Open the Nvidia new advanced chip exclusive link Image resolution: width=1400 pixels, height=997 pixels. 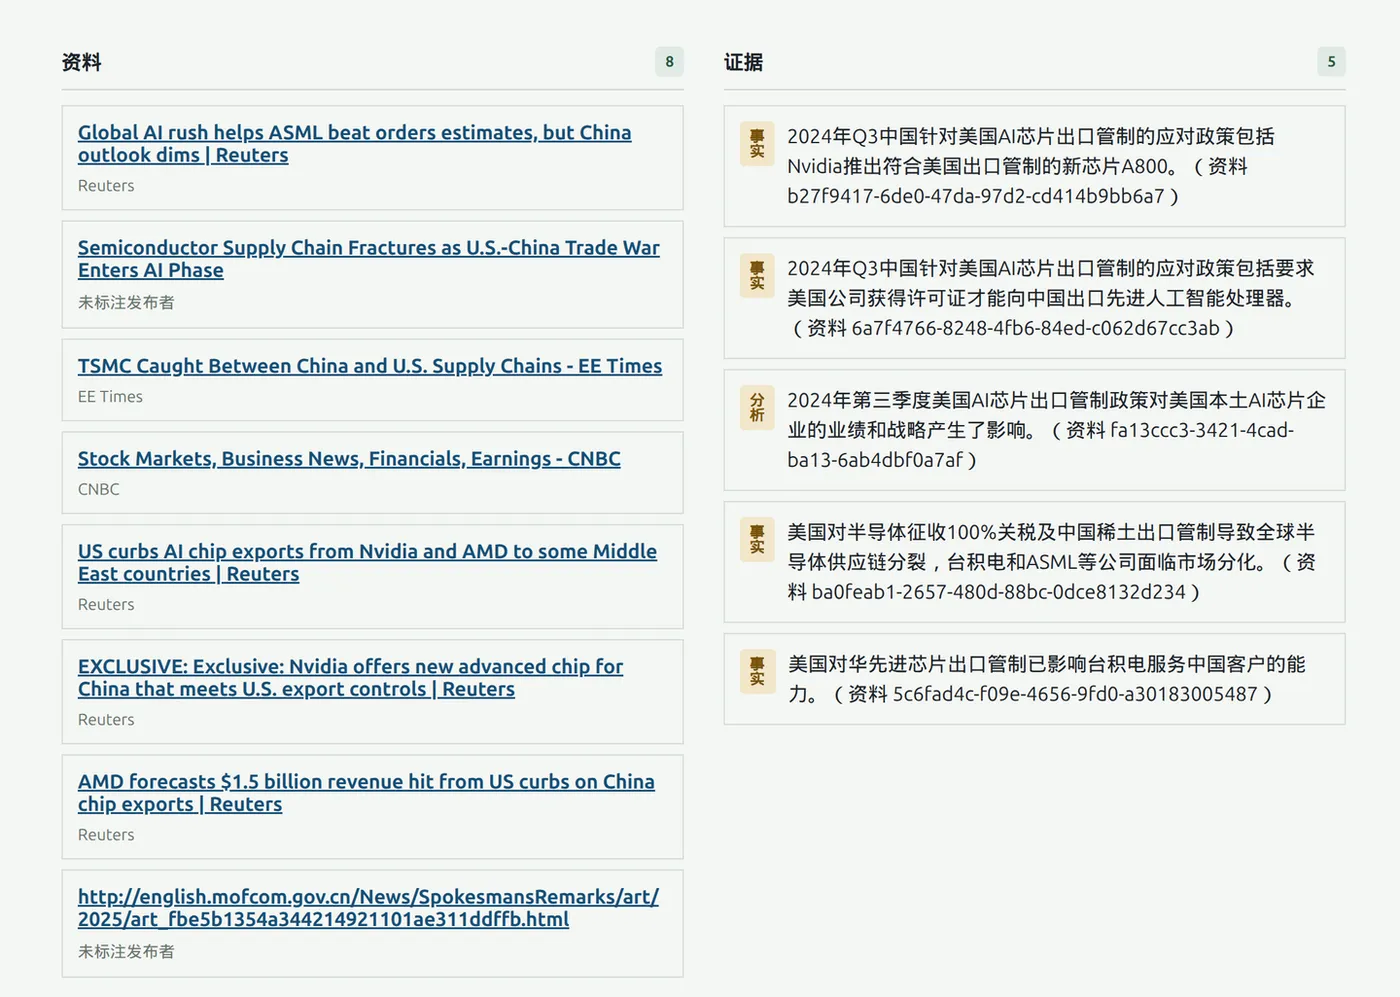(350, 678)
